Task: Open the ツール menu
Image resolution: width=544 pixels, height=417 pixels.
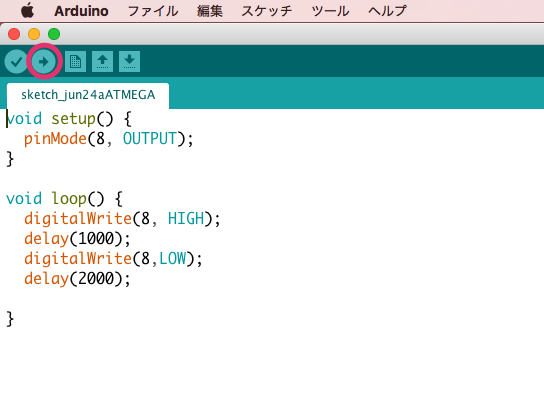Action: (x=330, y=11)
